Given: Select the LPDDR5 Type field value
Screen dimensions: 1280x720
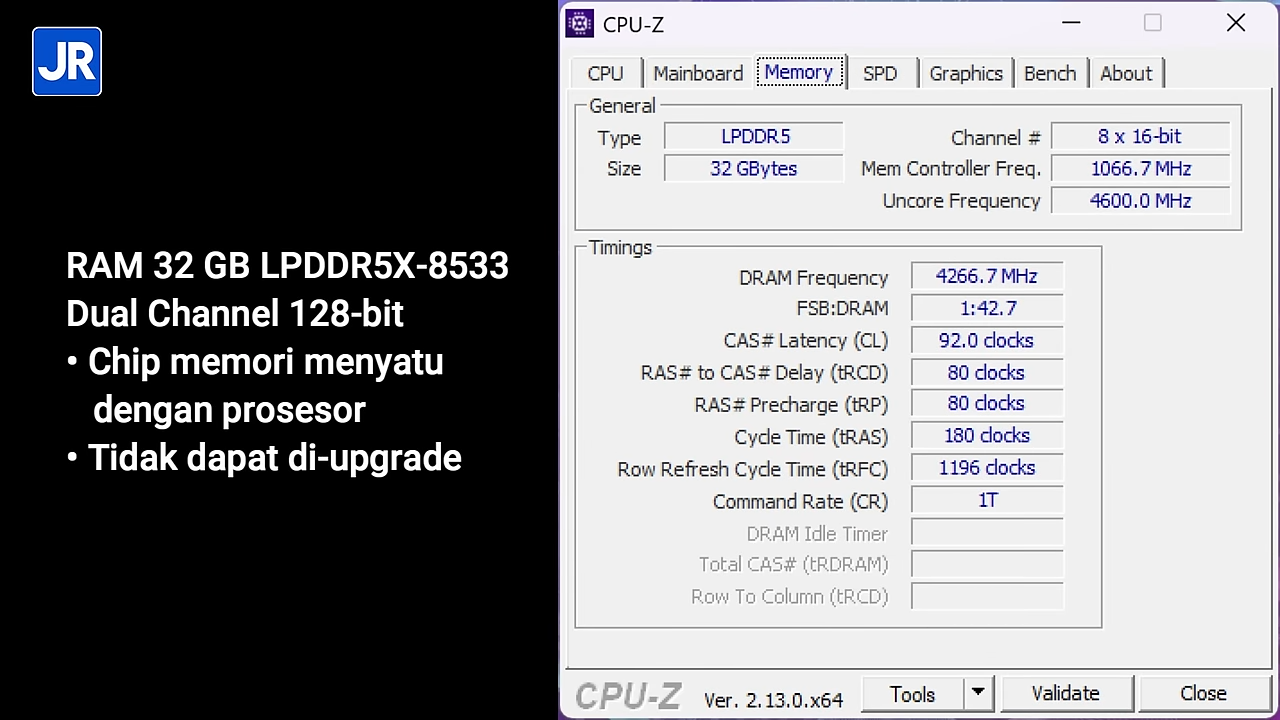Looking at the screenshot, I should [754, 136].
